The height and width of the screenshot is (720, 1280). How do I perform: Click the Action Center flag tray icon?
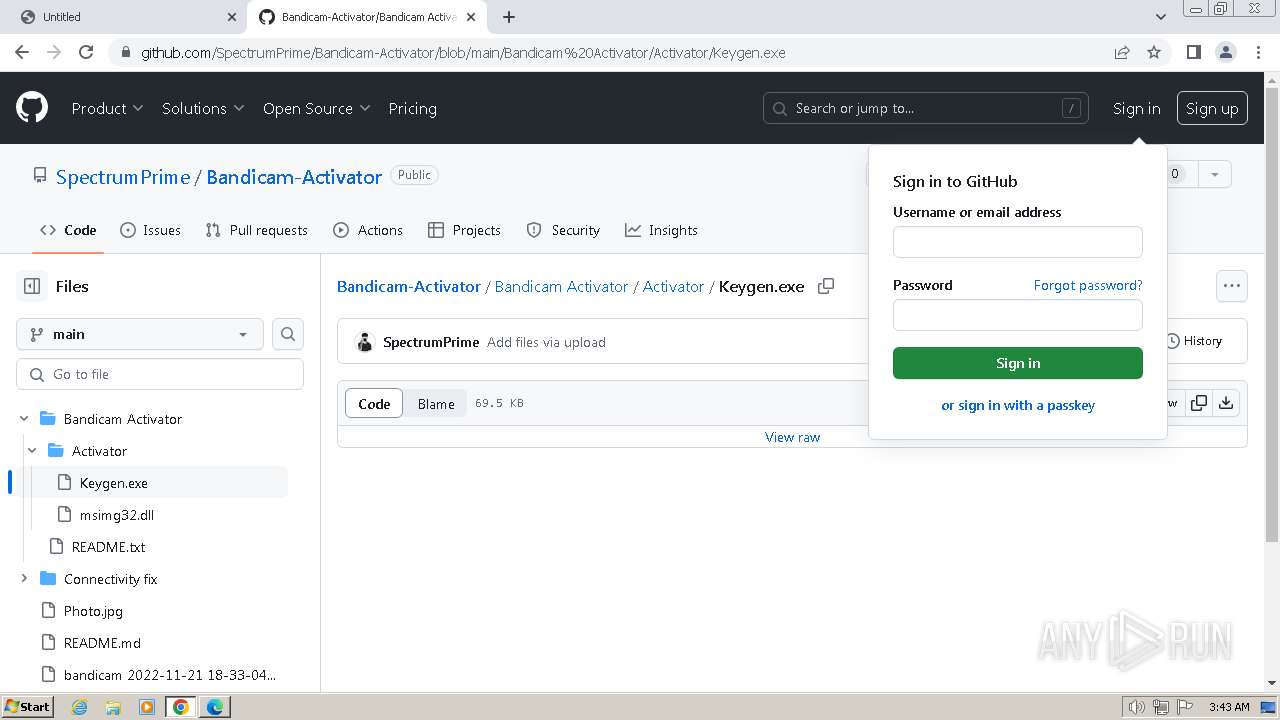point(1184,707)
